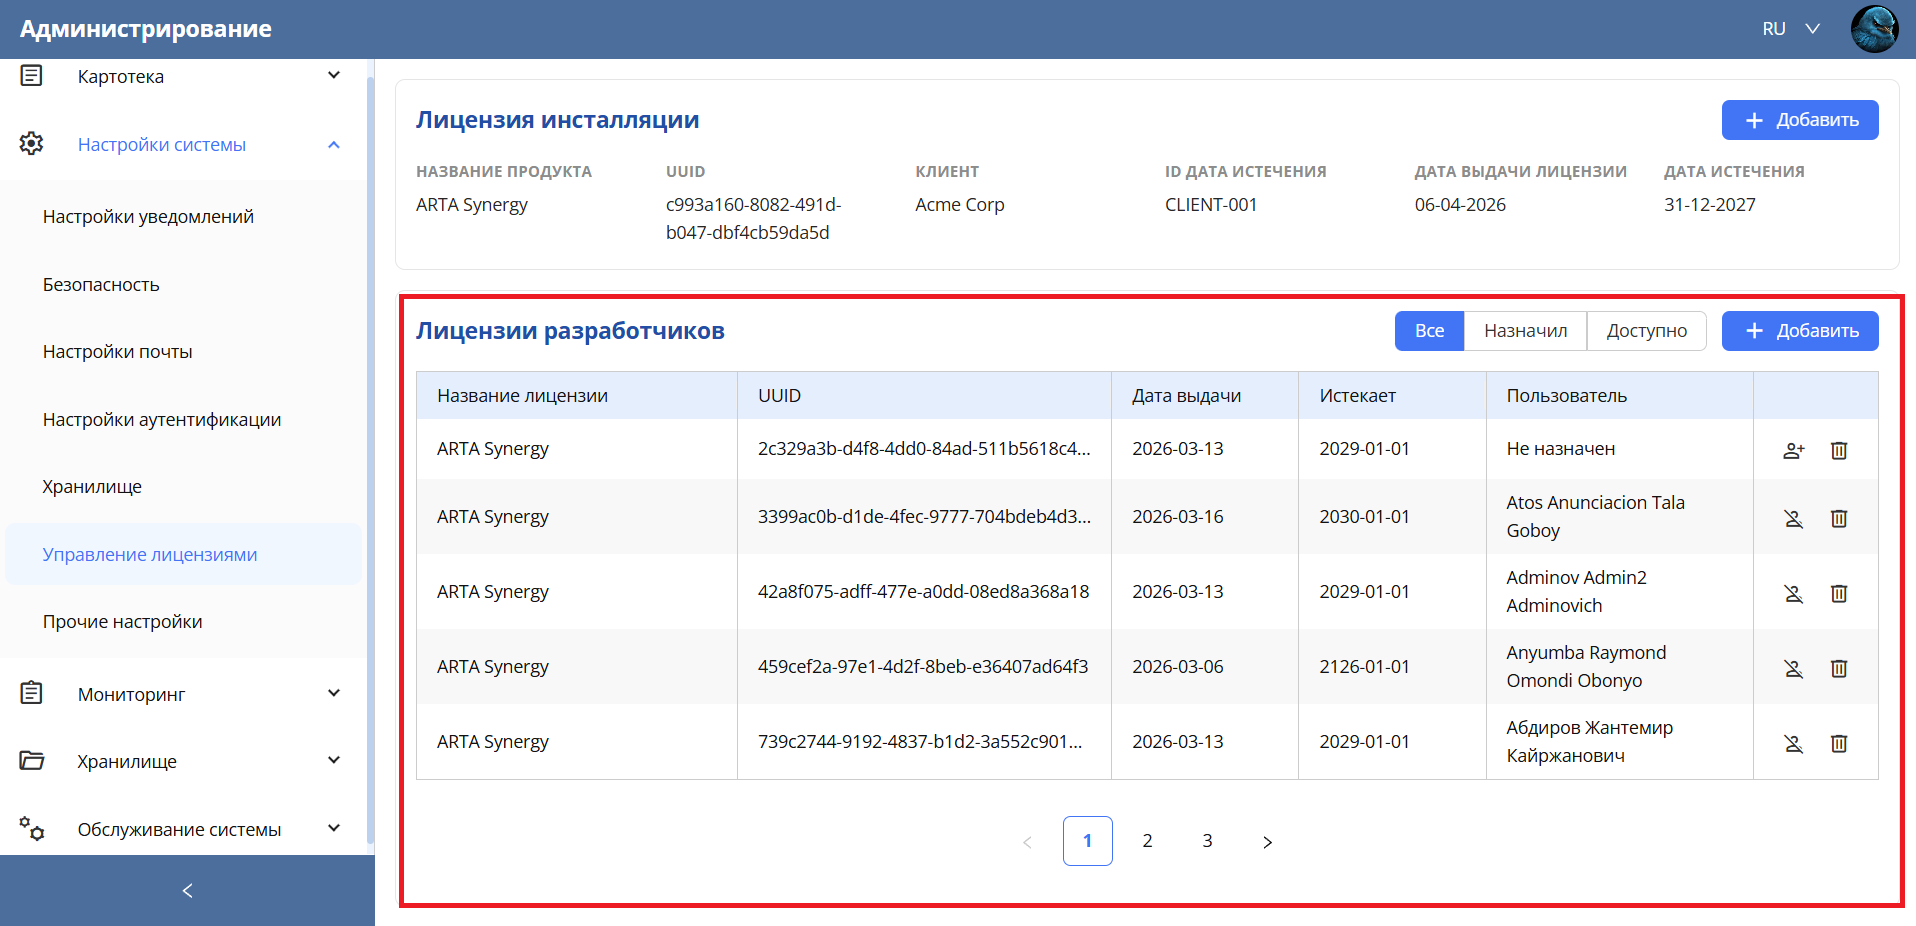
Task: Click the gear icon for Настройки системы
Action: 32,144
